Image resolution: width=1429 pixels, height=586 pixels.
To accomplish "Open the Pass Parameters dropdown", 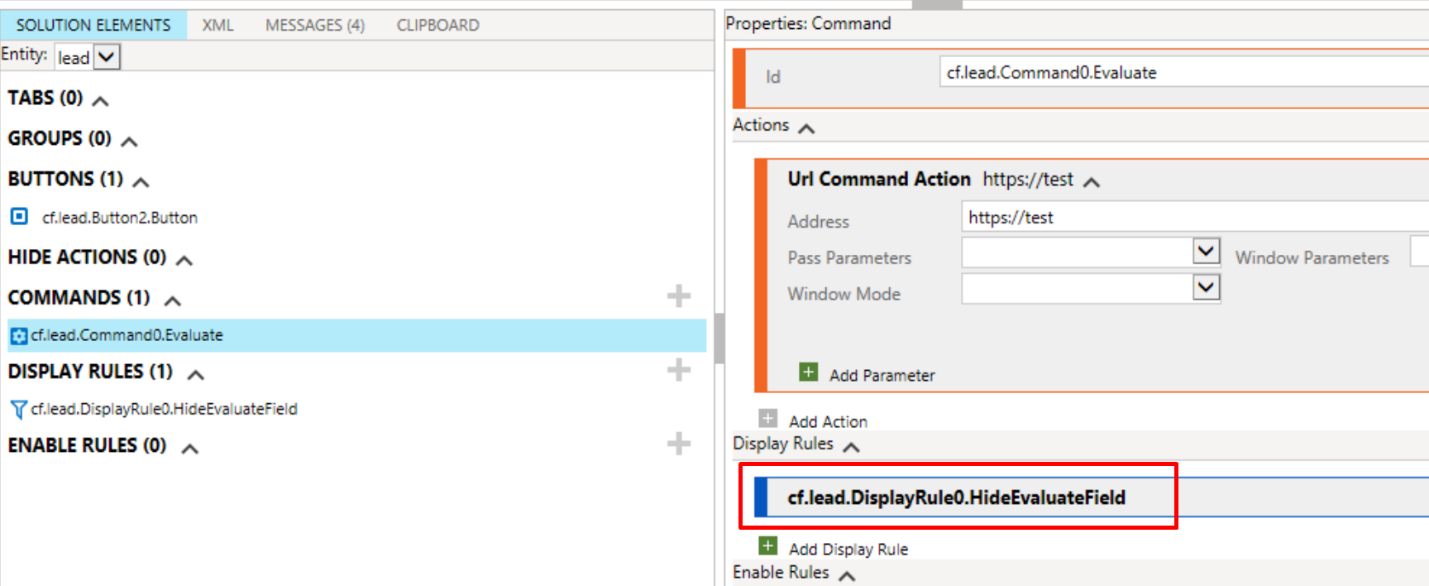I will [1207, 252].
